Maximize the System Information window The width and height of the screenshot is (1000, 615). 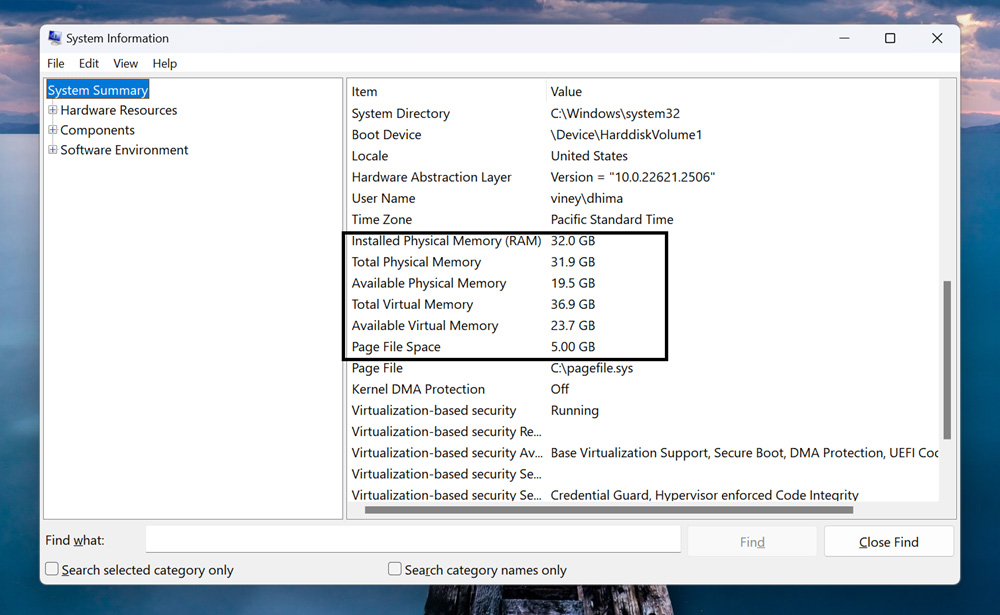(x=890, y=38)
